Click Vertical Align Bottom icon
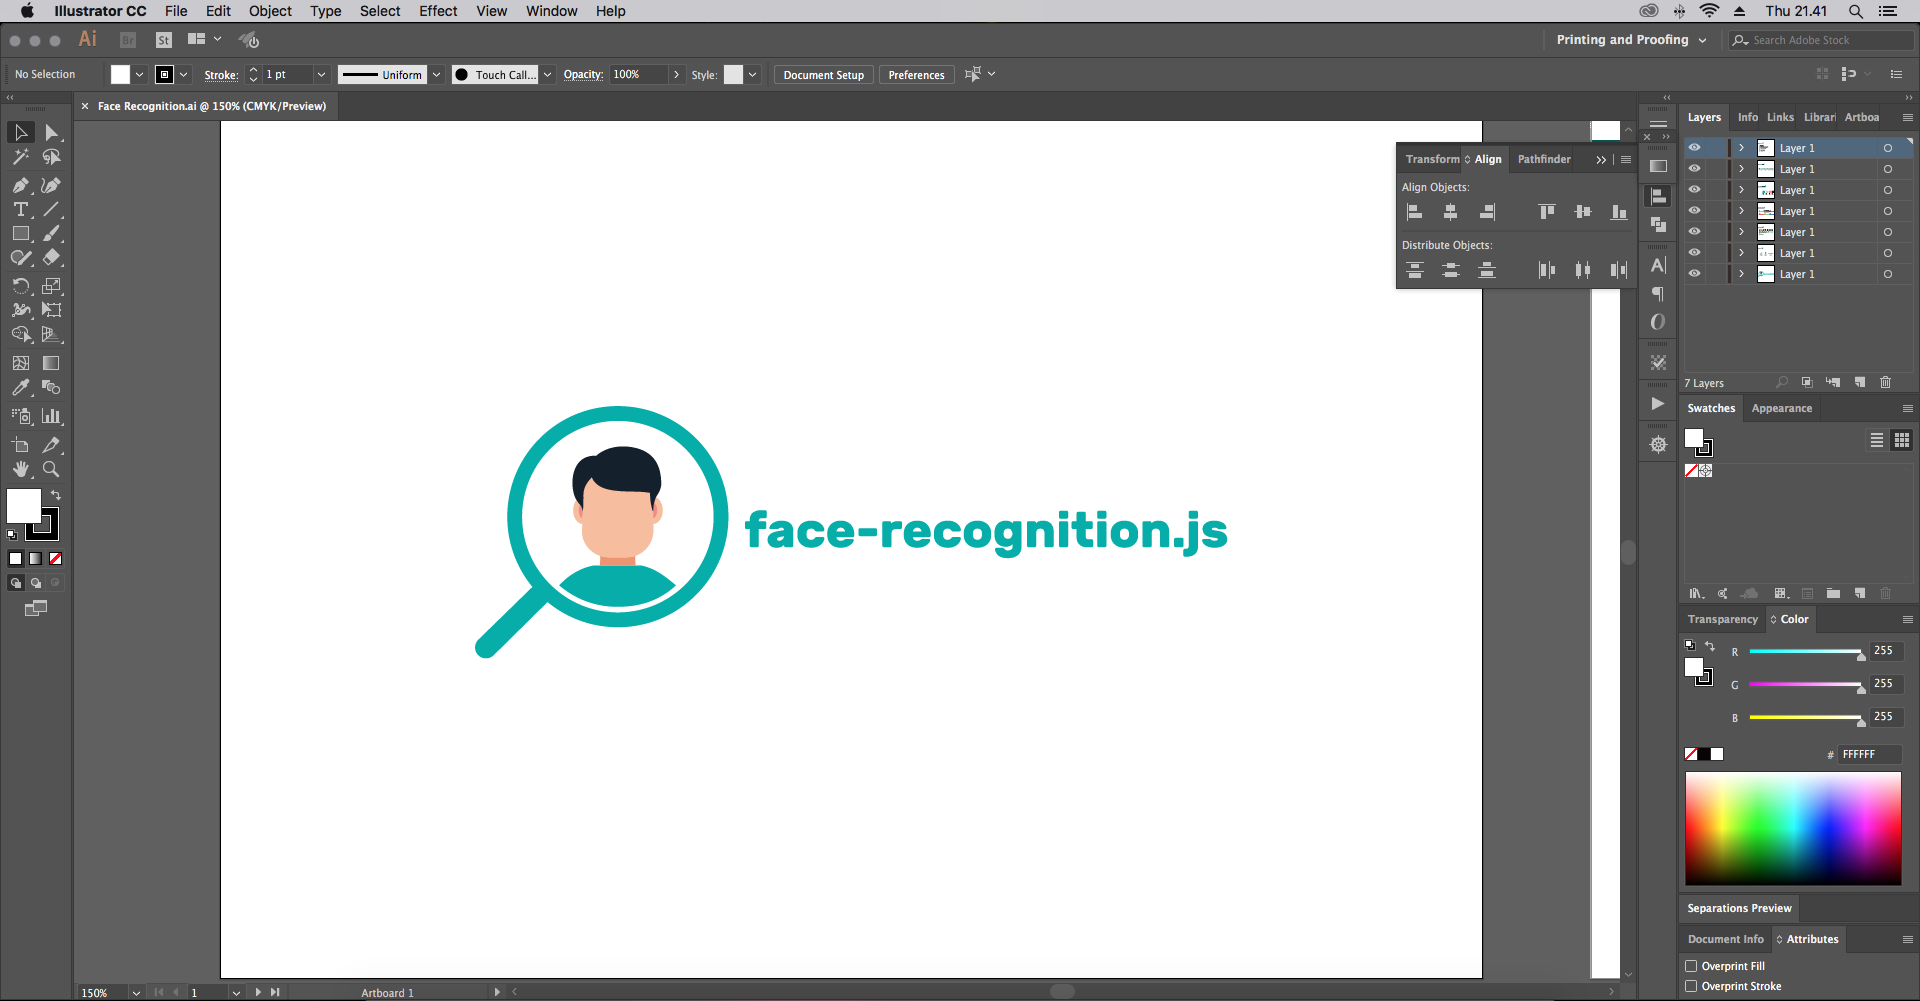 (1619, 212)
